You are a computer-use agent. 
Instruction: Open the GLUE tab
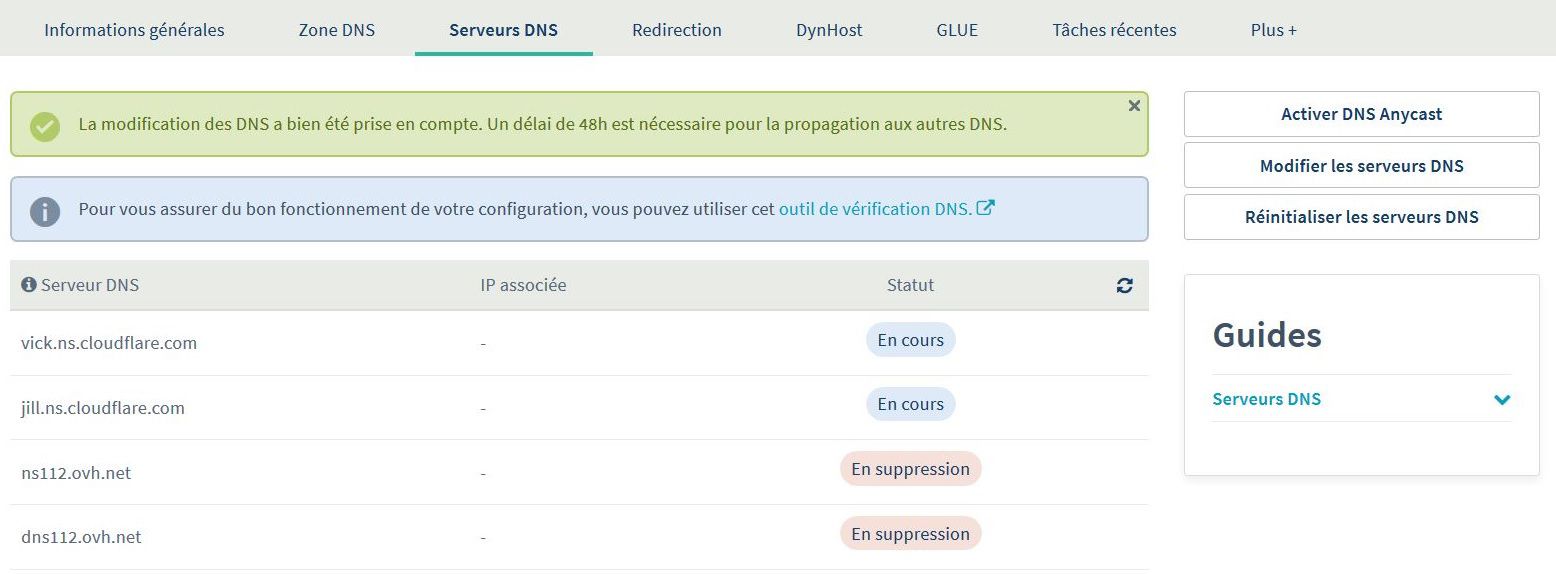point(957,30)
